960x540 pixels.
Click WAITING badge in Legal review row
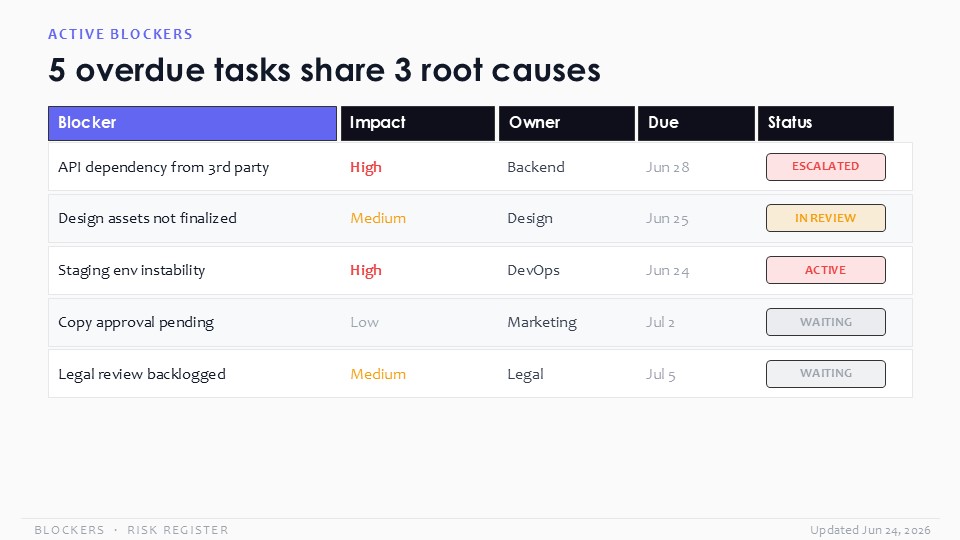pos(826,373)
